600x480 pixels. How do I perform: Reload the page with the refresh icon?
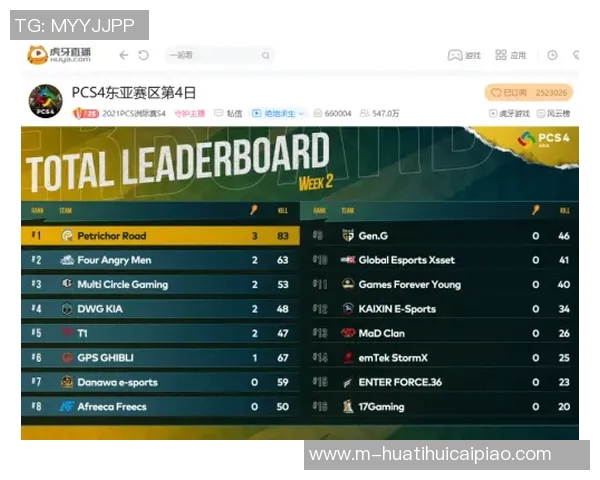(143, 55)
